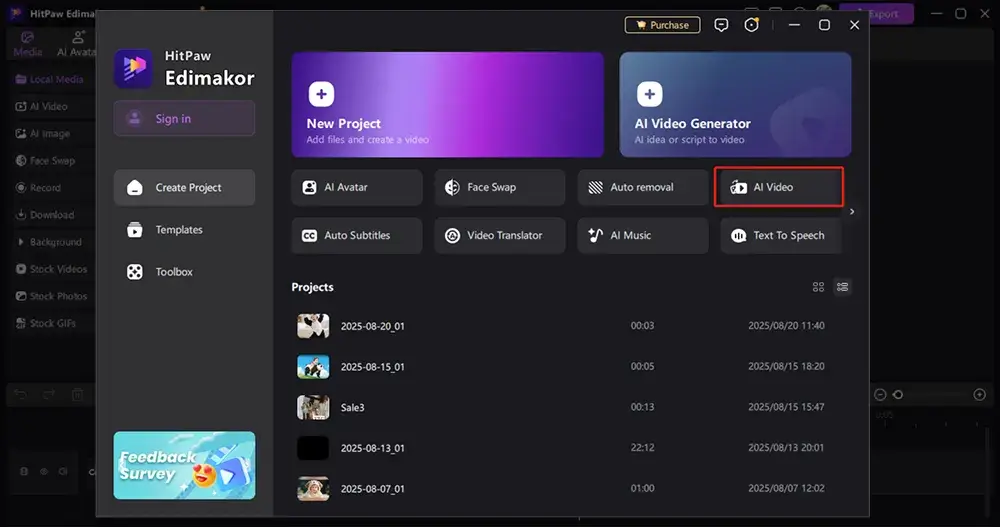Click AI Video in the background sidebar
The height and width of the screenshot is (528, 1000).
tap(41, 106)
